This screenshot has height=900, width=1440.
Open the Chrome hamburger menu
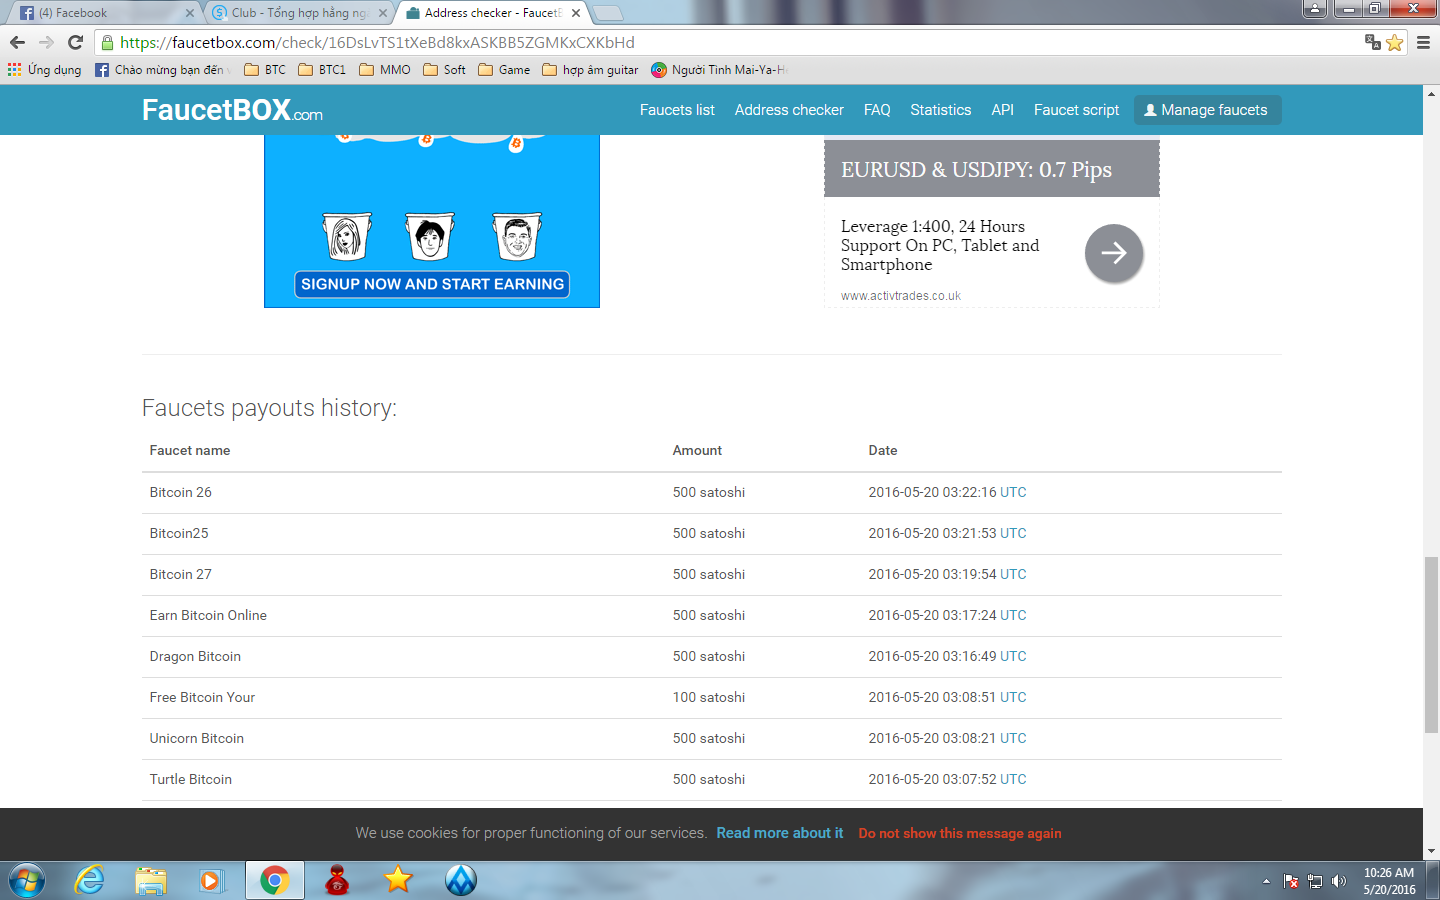pyautogui.click(x=1423, y=42)
